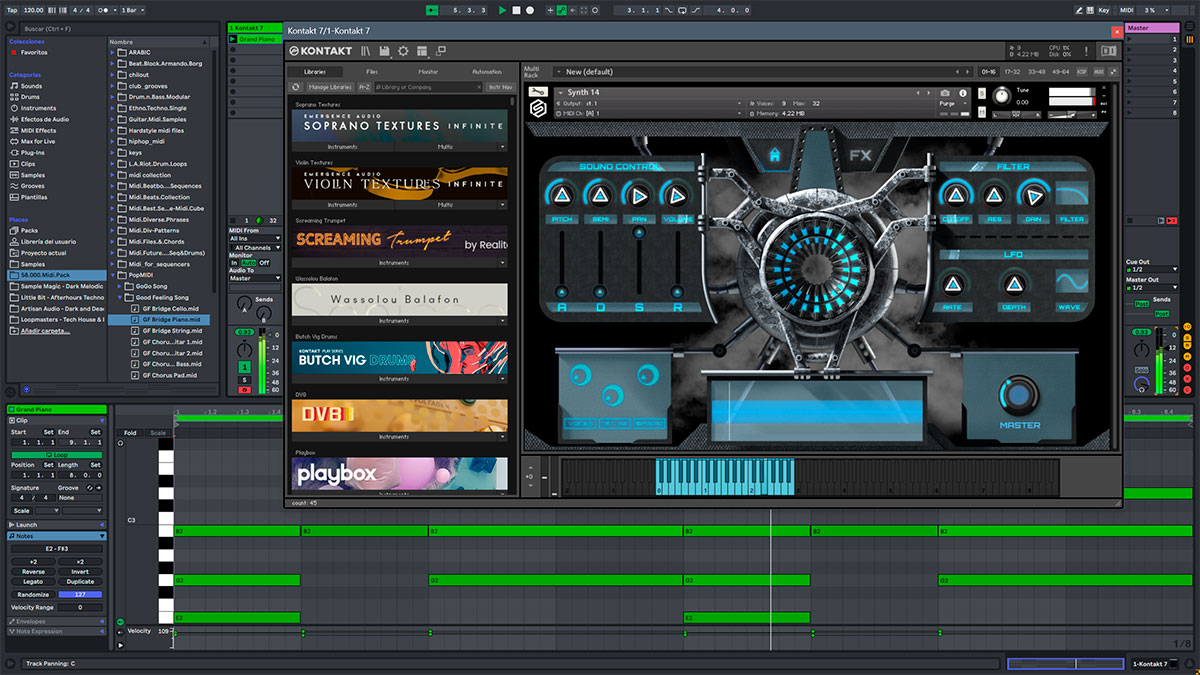The height and width of the screenshot is (675, 1200).
Task: Collapse the Notes section in clip view
Action: [x=100, y=536]
